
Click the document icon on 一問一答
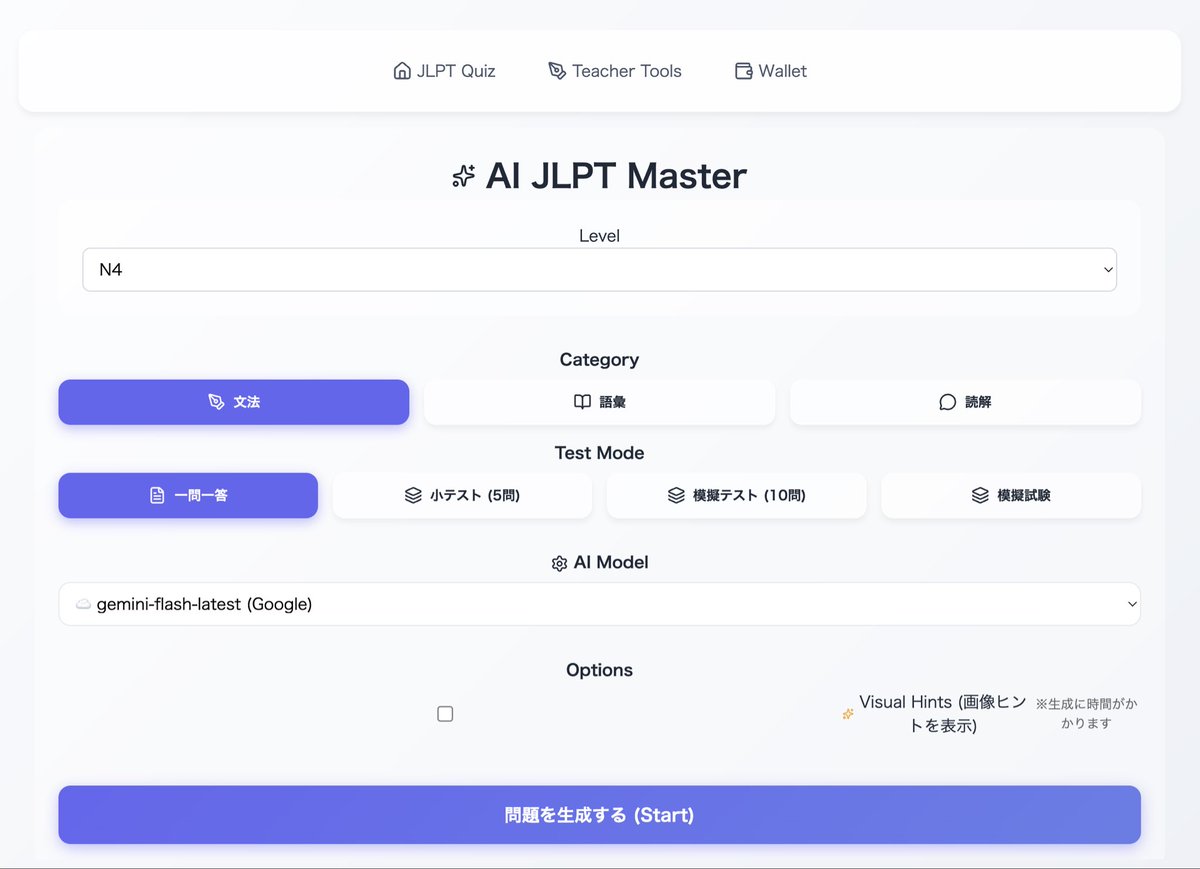[157, 496]
